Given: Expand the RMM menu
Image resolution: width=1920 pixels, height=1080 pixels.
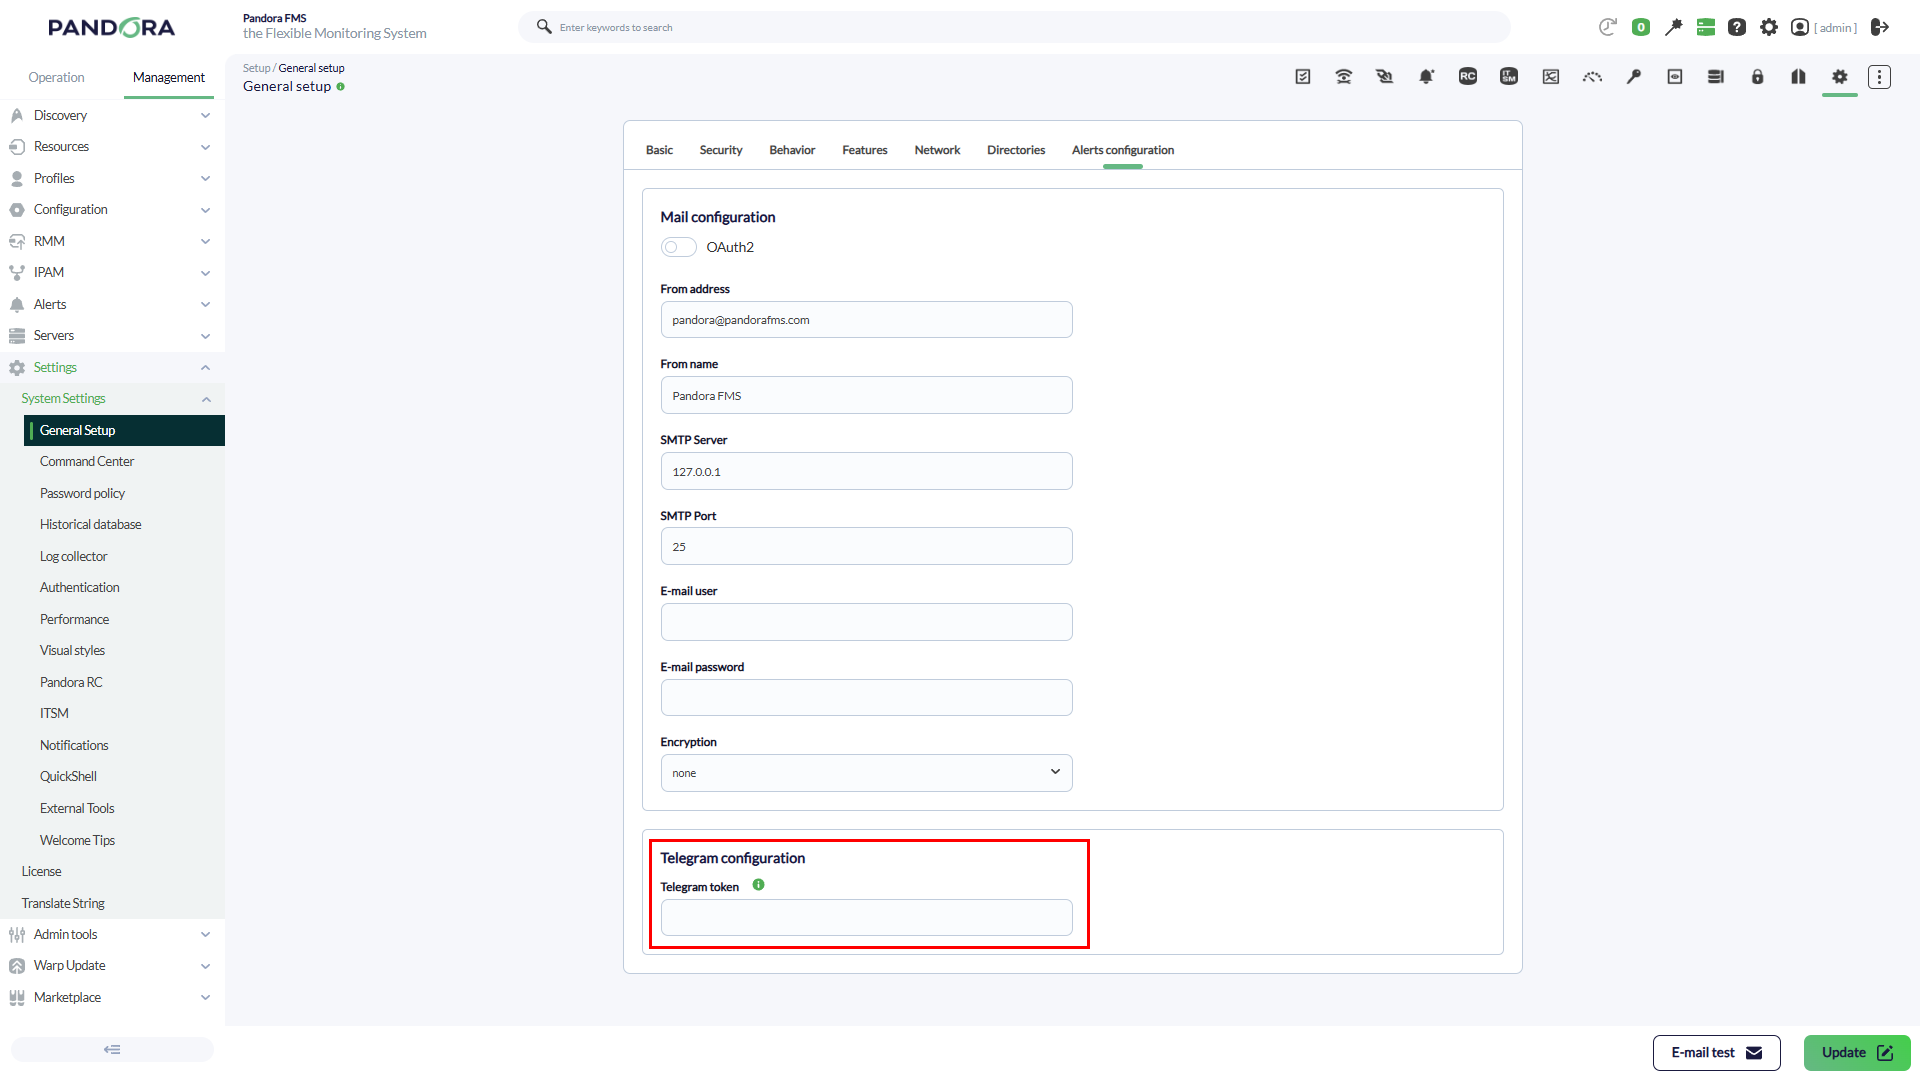Looking at the screenshot, I should coord(112,241).
